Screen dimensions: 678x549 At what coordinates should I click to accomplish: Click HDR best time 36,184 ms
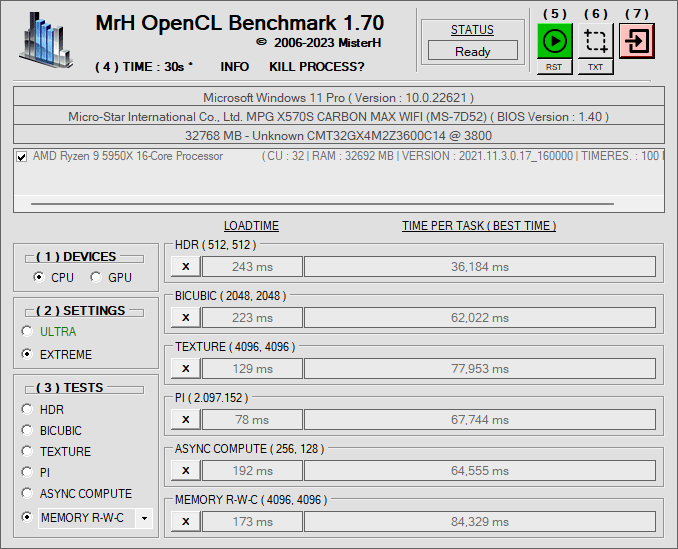[480, 267]
